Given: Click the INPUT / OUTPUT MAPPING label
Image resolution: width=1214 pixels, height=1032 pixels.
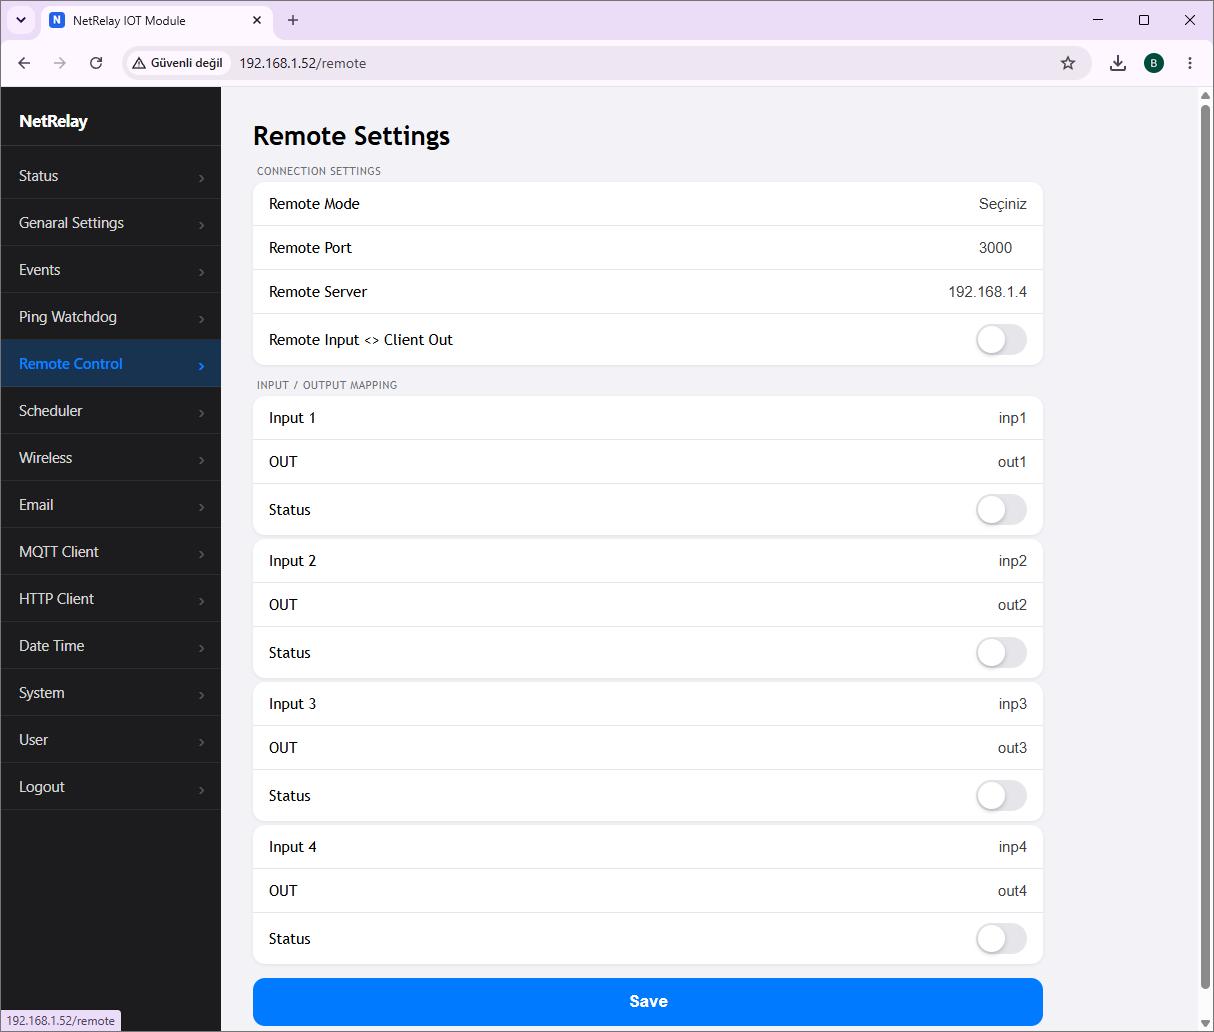Looking at the screenshot, I should click(327, 385).
